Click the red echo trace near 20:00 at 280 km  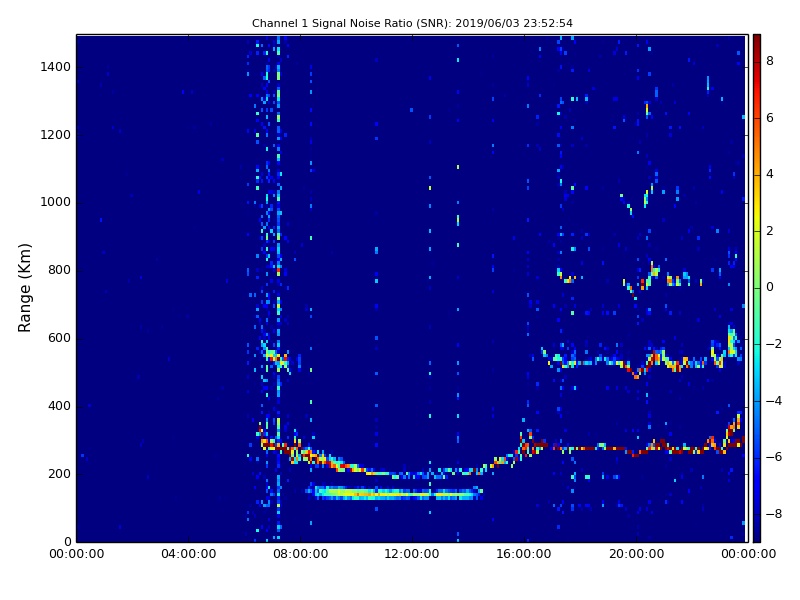(636, 450)
